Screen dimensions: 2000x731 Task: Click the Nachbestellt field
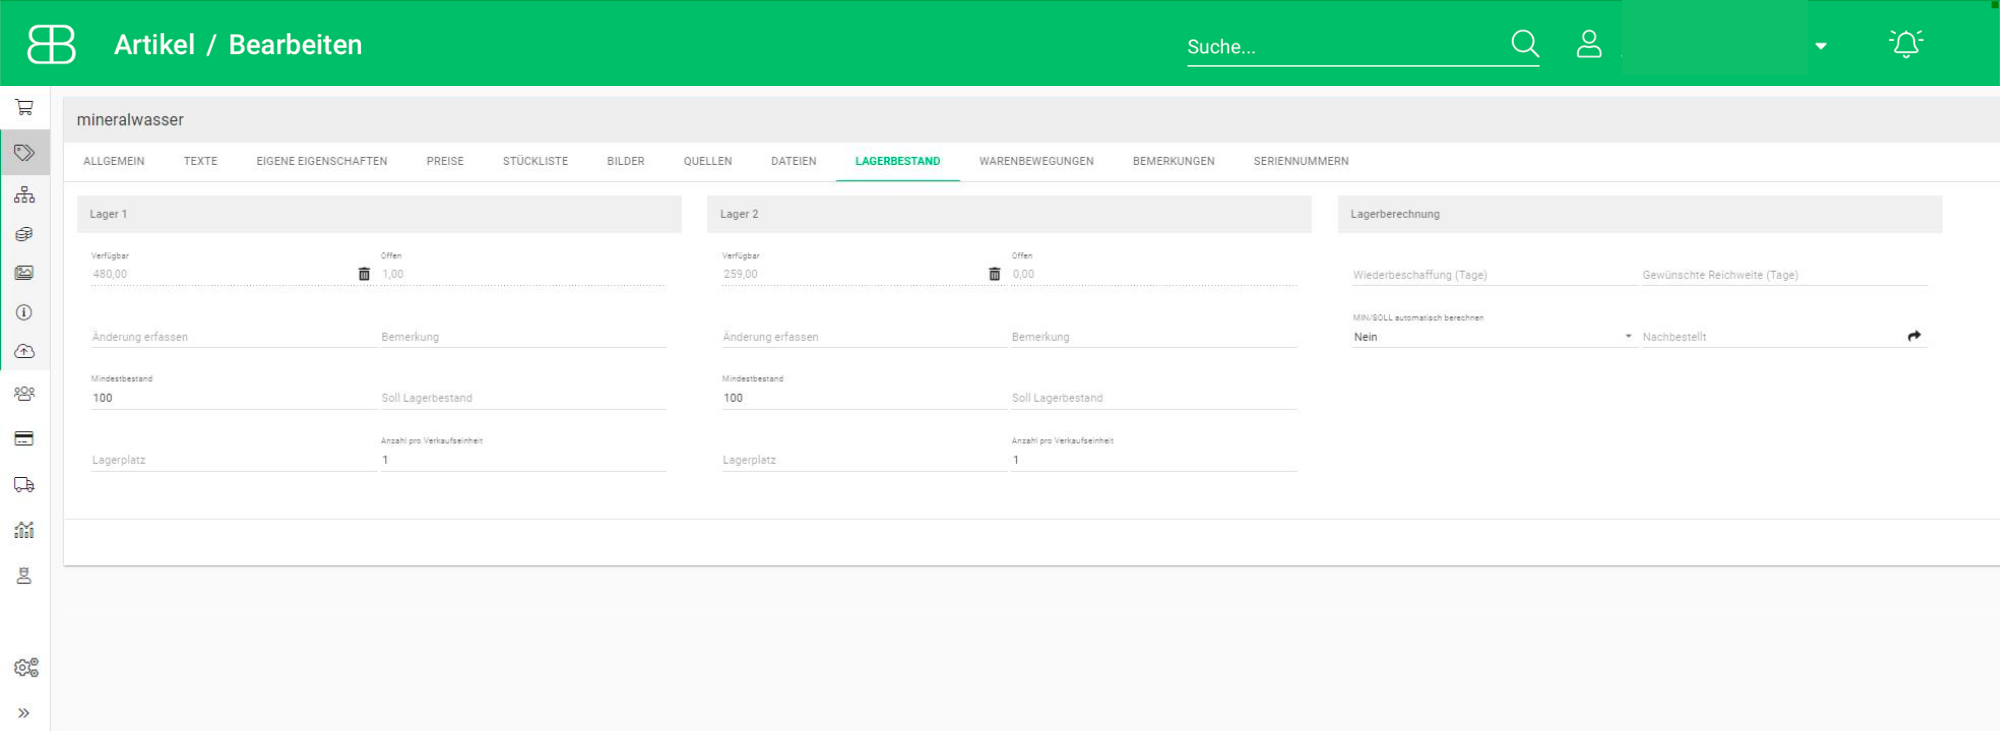click(x=1772, y=337)
